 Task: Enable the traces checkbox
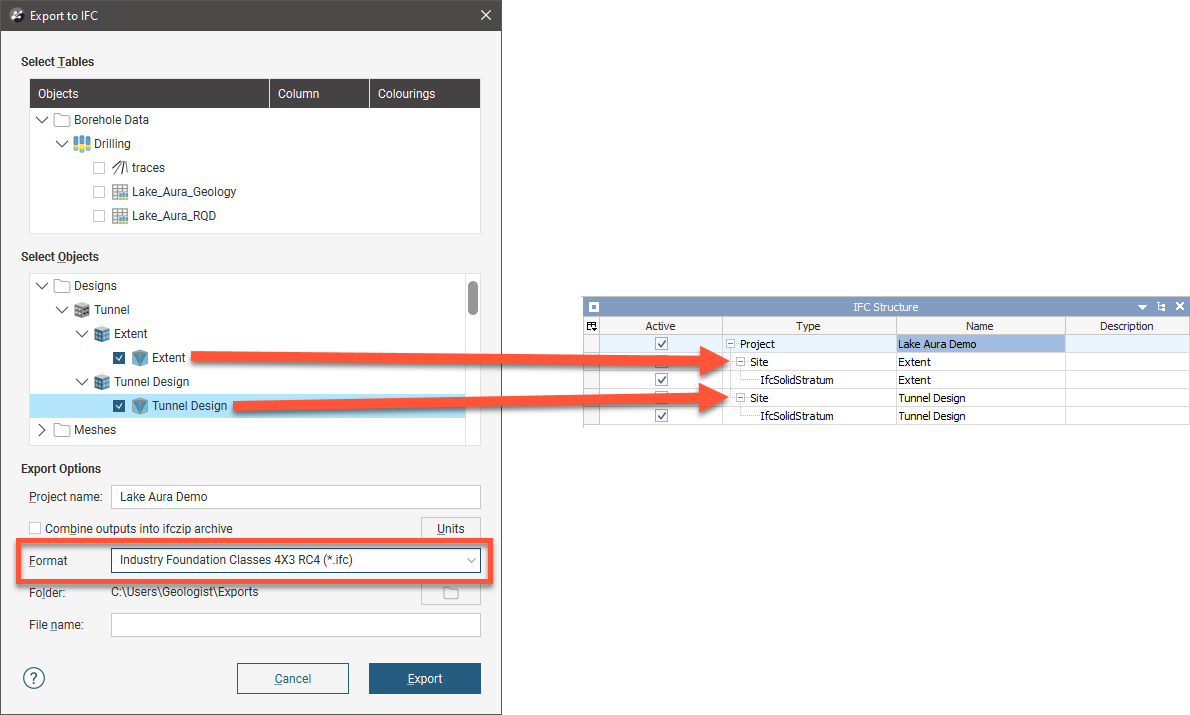pyautogui.click(x=99, y=168)
